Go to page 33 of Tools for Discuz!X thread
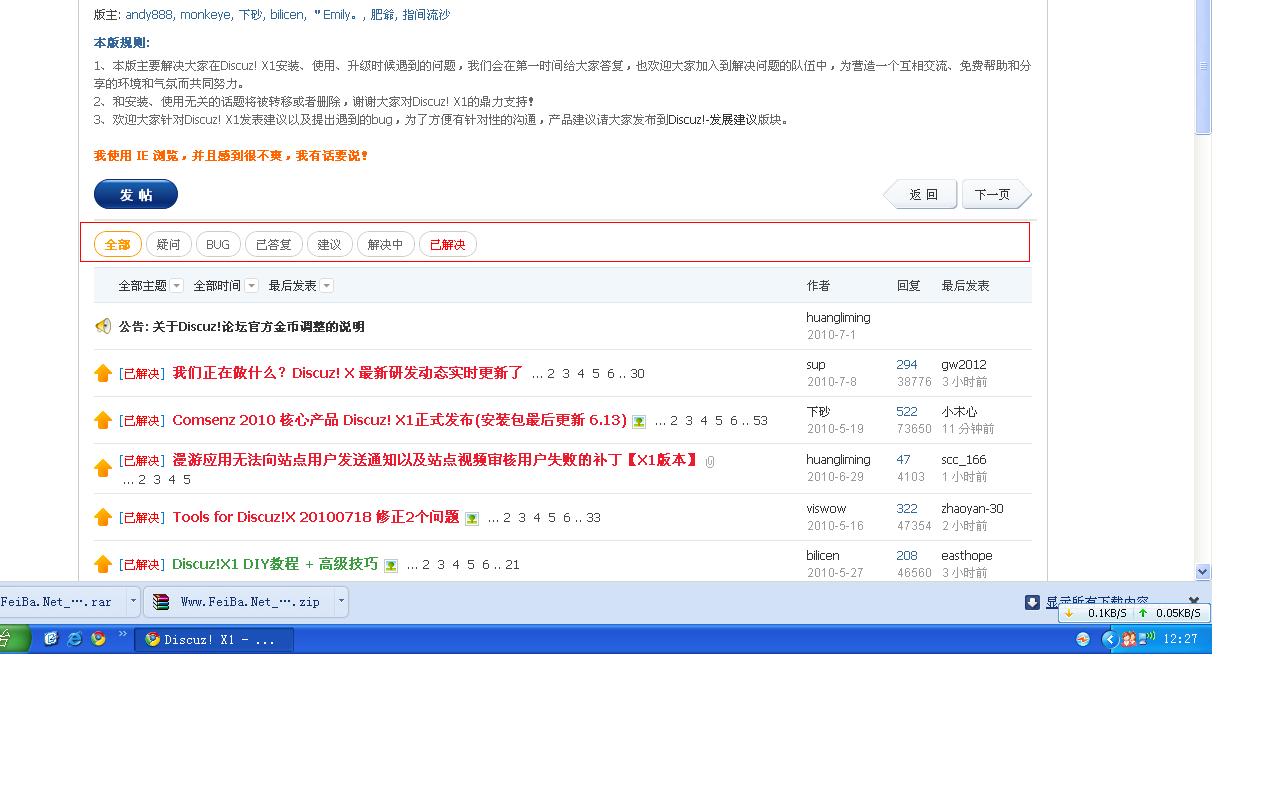 coord(593,518)
